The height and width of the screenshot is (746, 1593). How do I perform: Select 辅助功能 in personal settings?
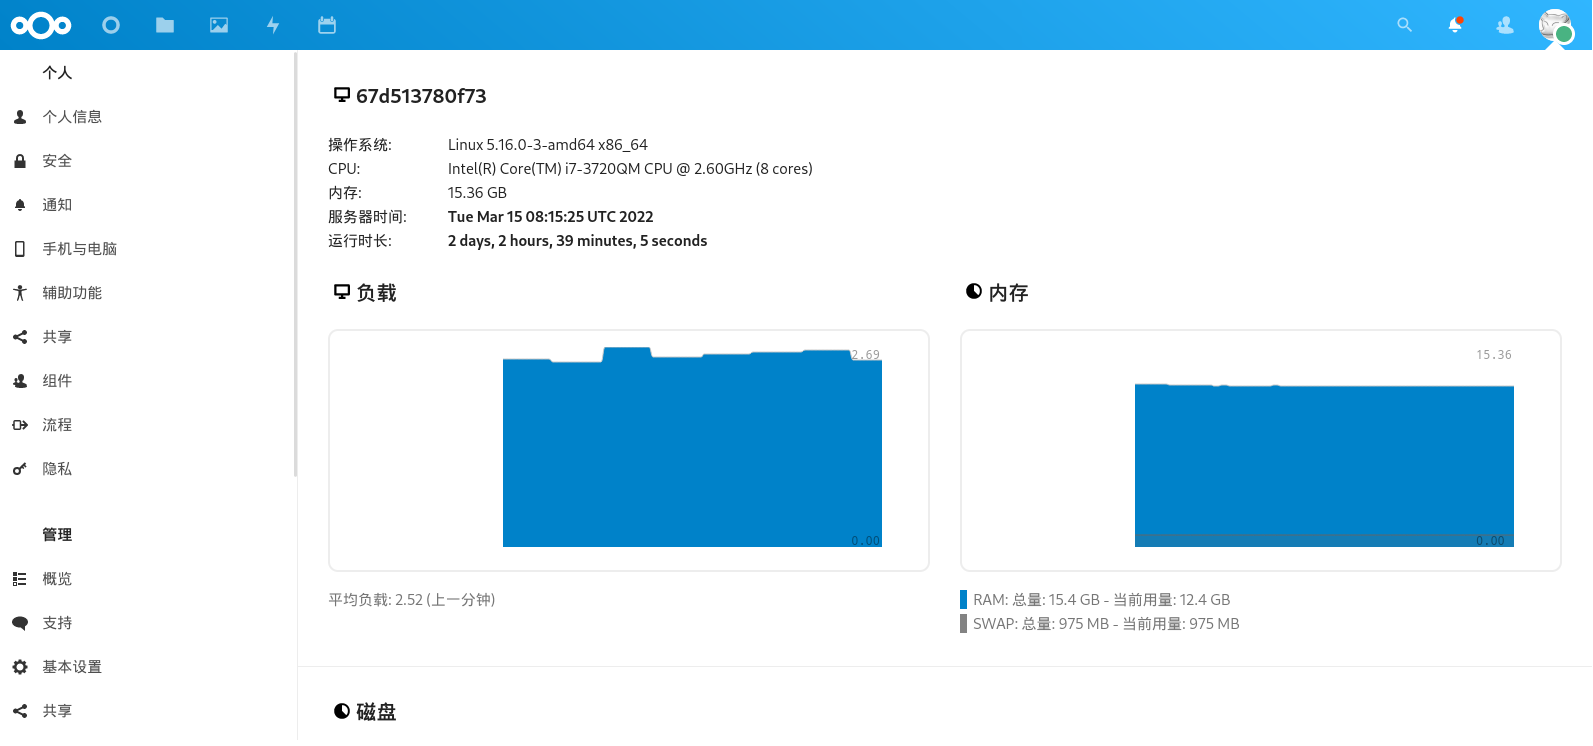coord(72,293)
